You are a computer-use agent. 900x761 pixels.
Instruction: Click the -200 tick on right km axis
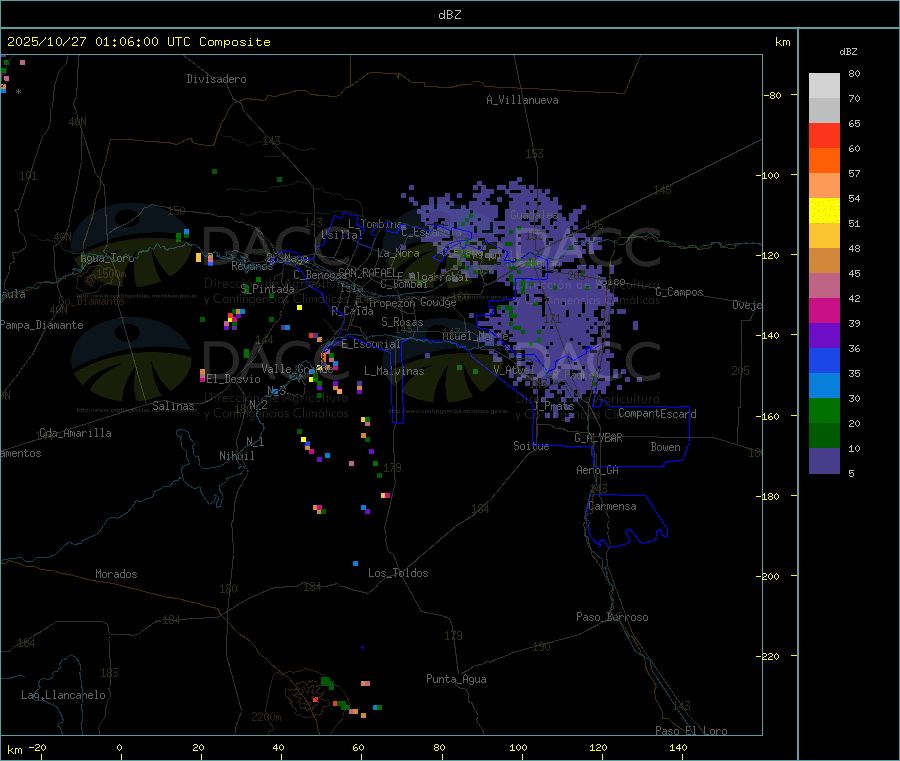775,576
